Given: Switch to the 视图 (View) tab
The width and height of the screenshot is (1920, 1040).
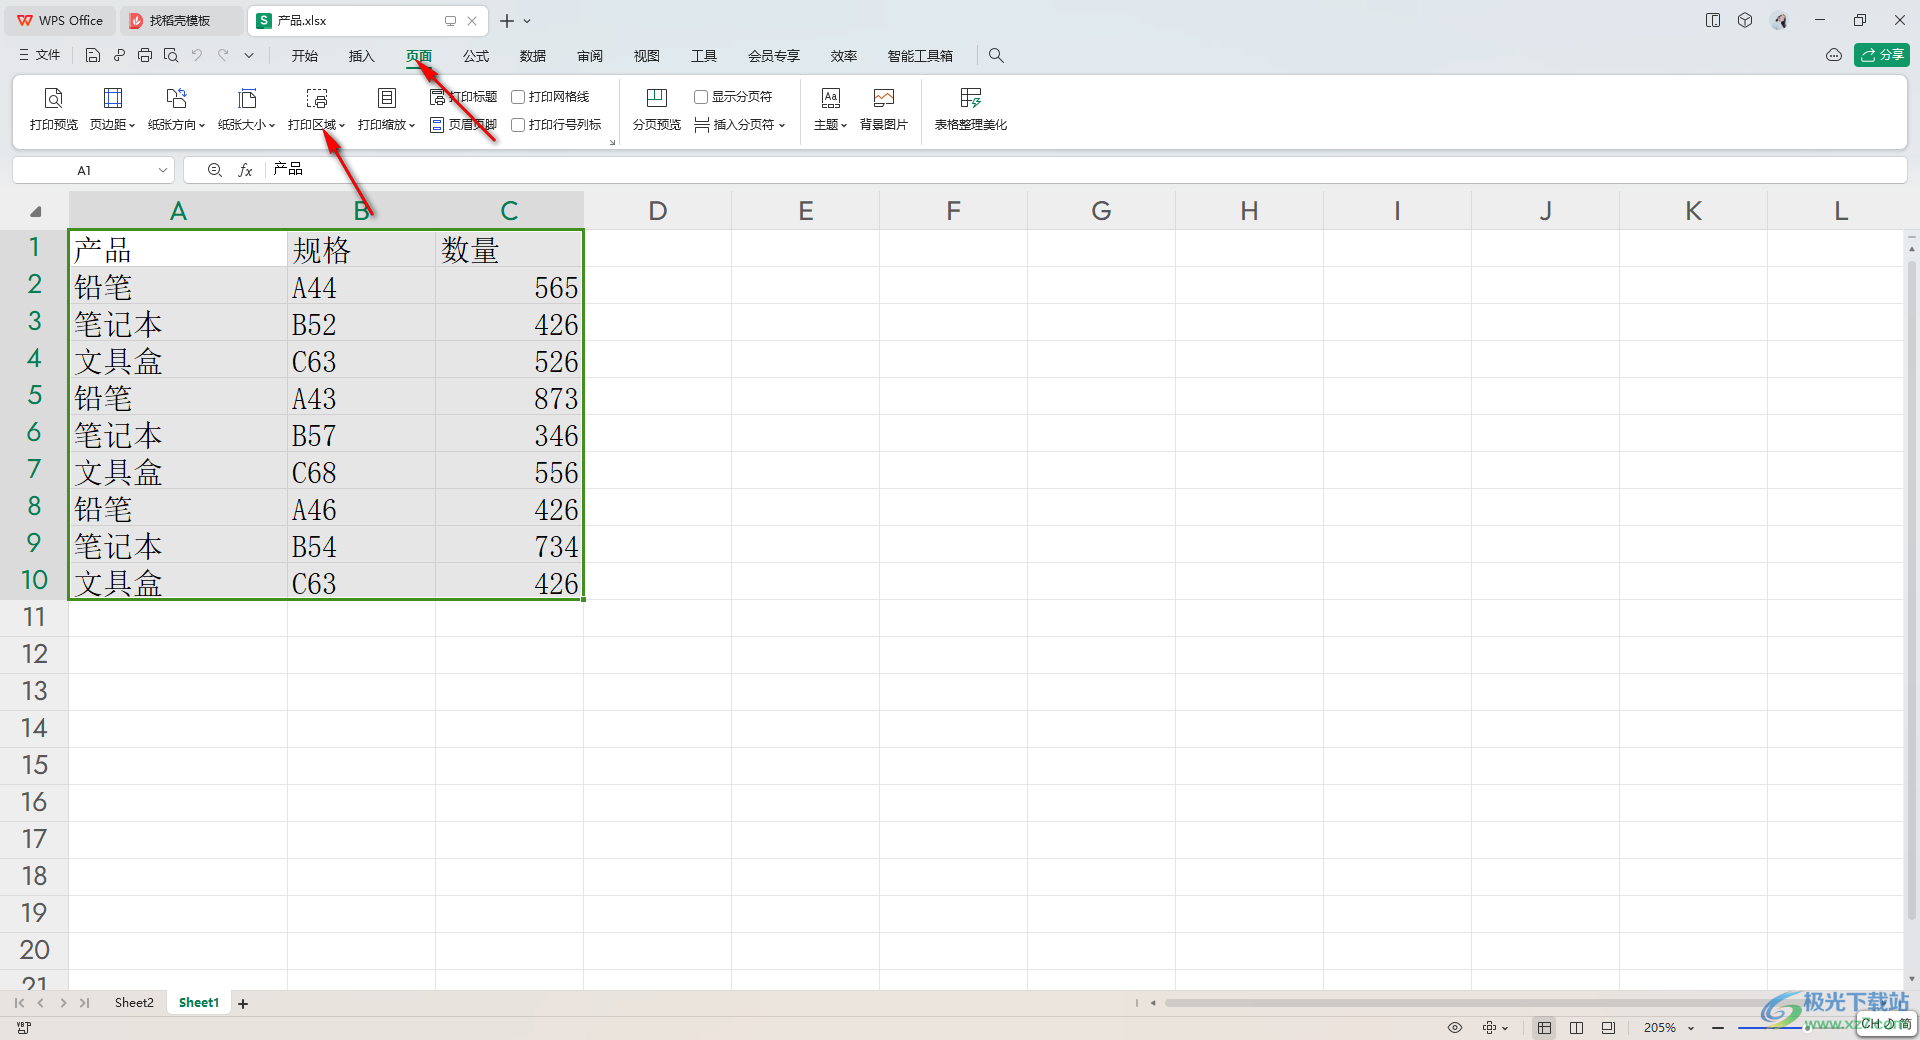Looking at the screenshot, I should (x=647, y=56).
